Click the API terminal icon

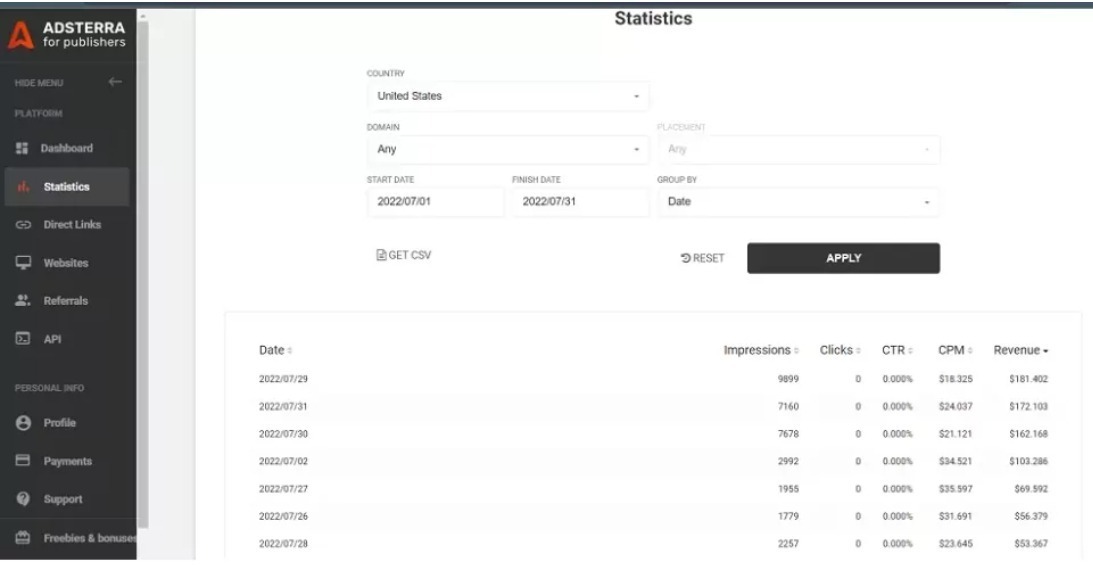click(x=23, y=339)
